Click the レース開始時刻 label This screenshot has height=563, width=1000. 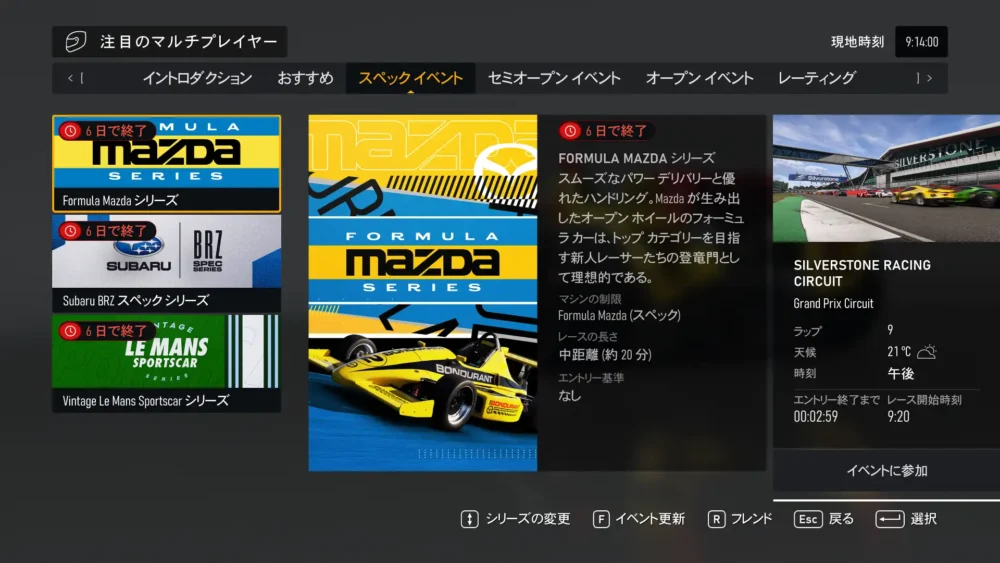click(924, 400)
